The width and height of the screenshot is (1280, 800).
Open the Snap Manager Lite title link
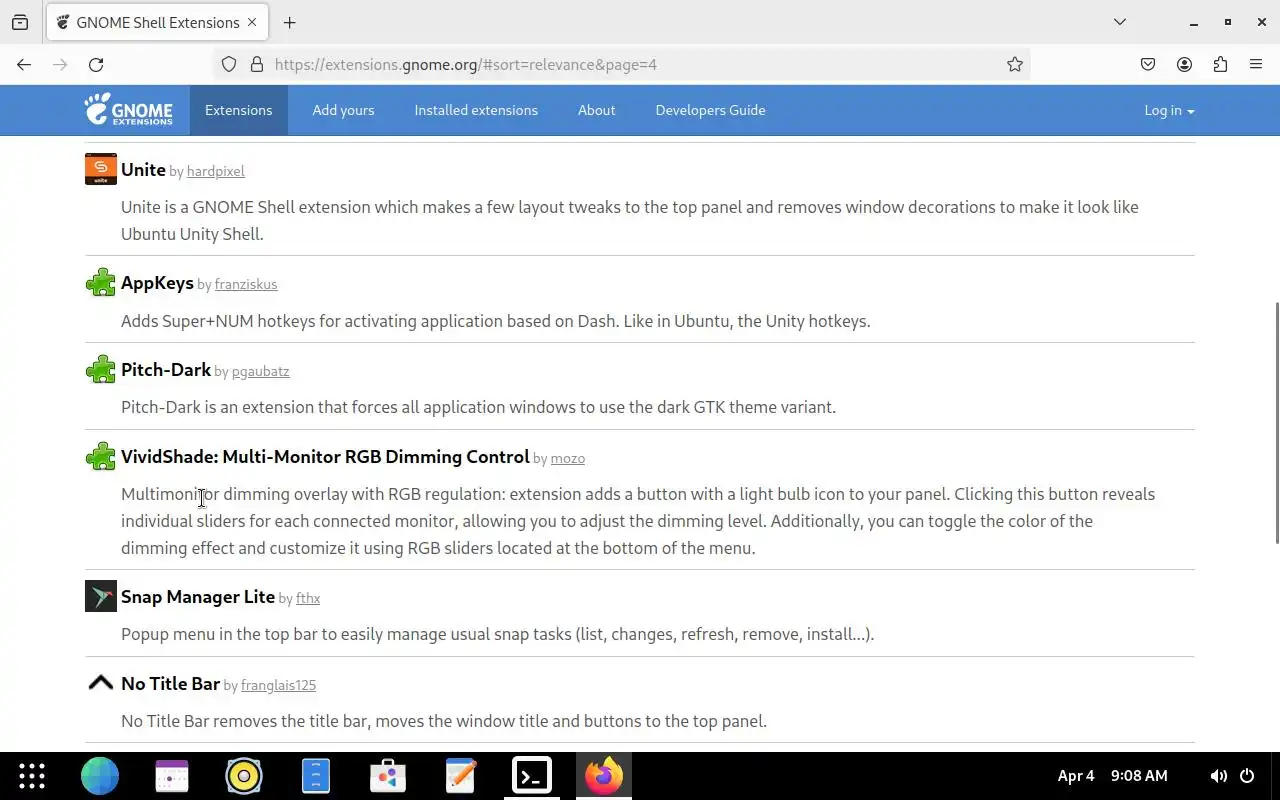198,596
